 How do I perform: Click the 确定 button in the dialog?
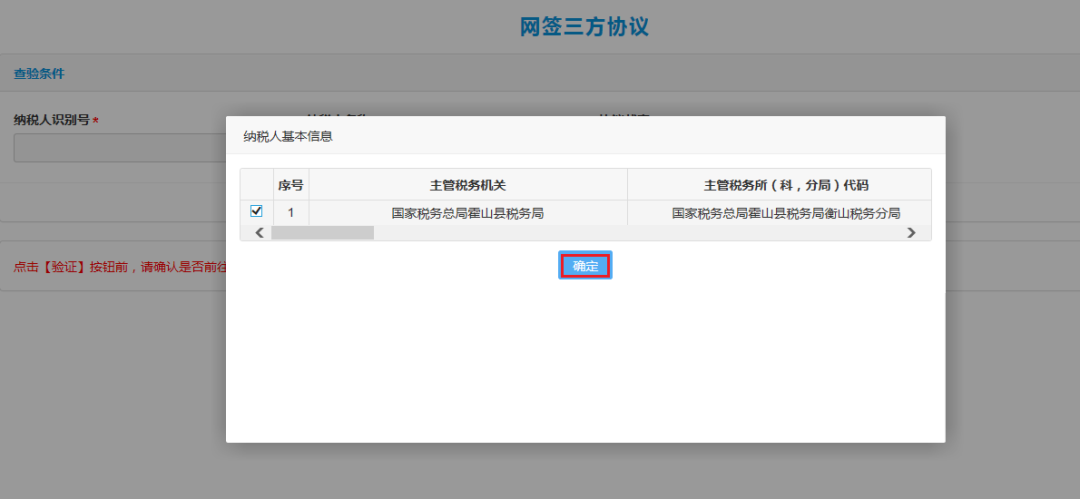(x=585, y=266)
